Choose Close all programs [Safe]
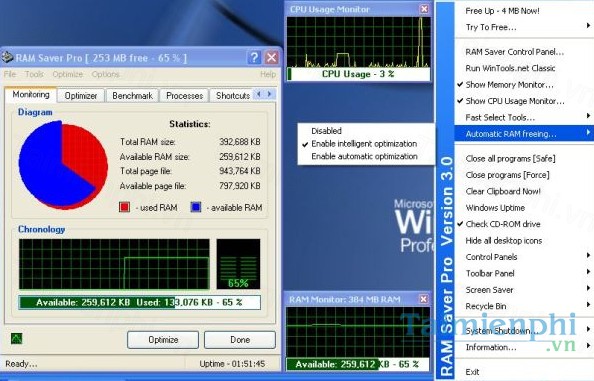594x381 pixels. click(524, 158)
